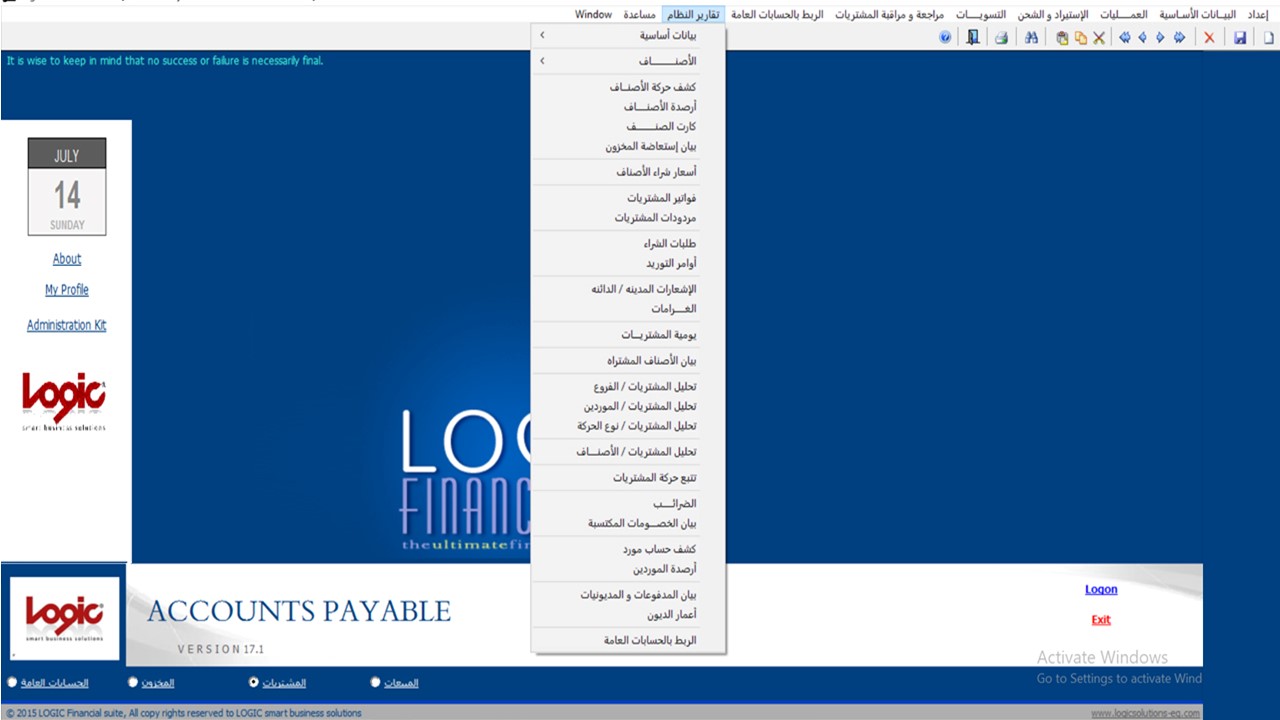
Task: Expand the الأصنــاف submenu
Action: point(630,61)
